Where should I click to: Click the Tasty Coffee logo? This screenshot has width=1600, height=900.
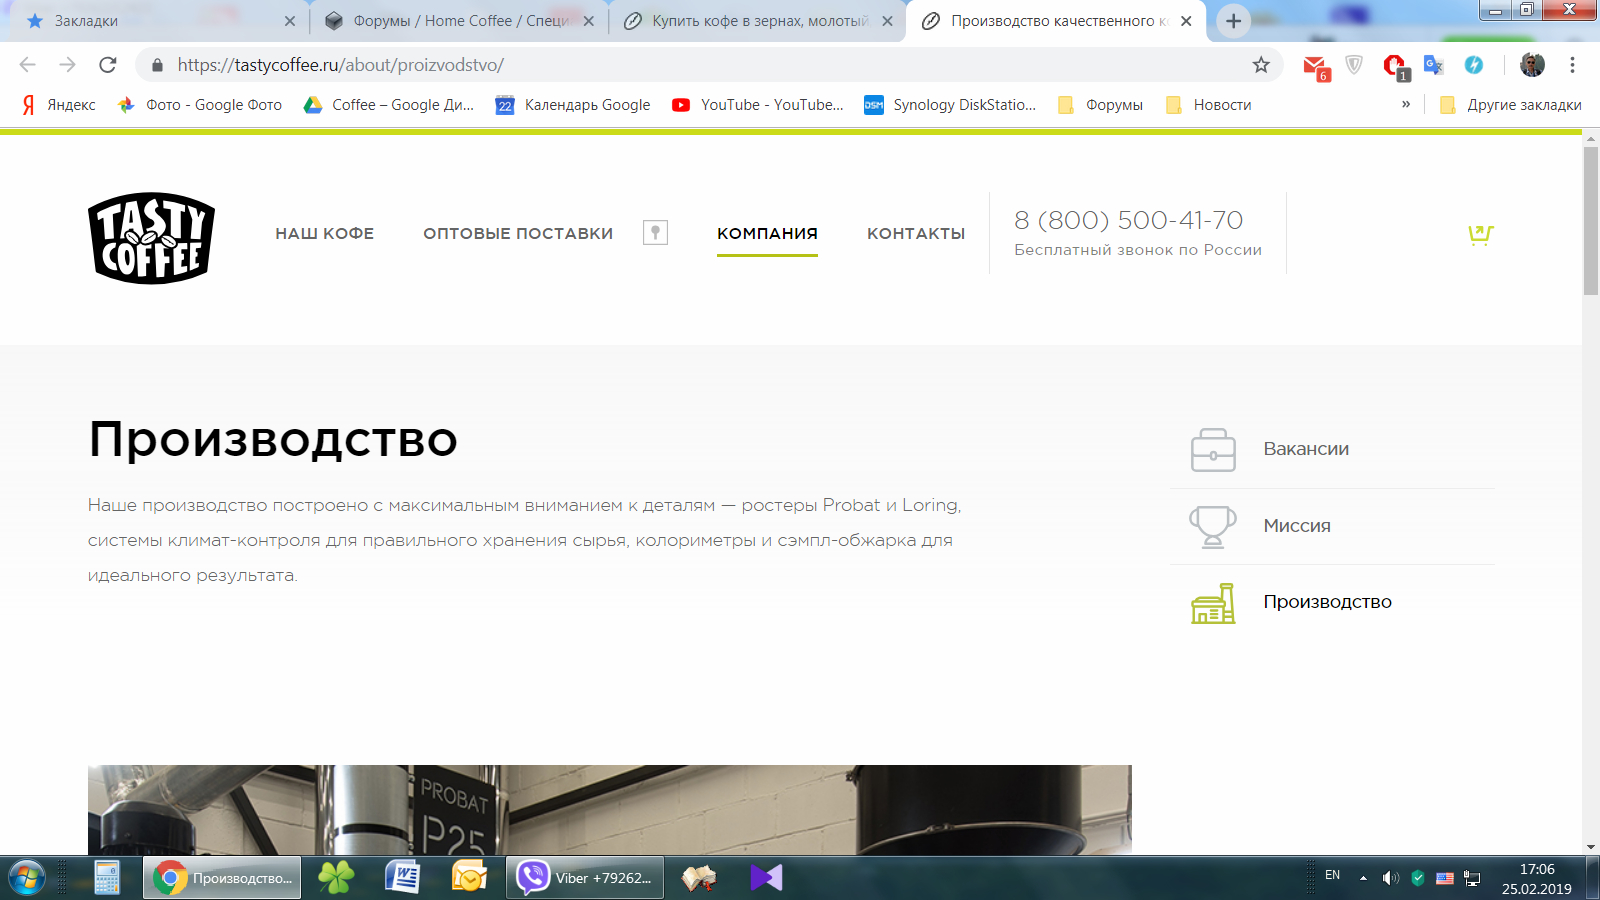coord(151,238)
